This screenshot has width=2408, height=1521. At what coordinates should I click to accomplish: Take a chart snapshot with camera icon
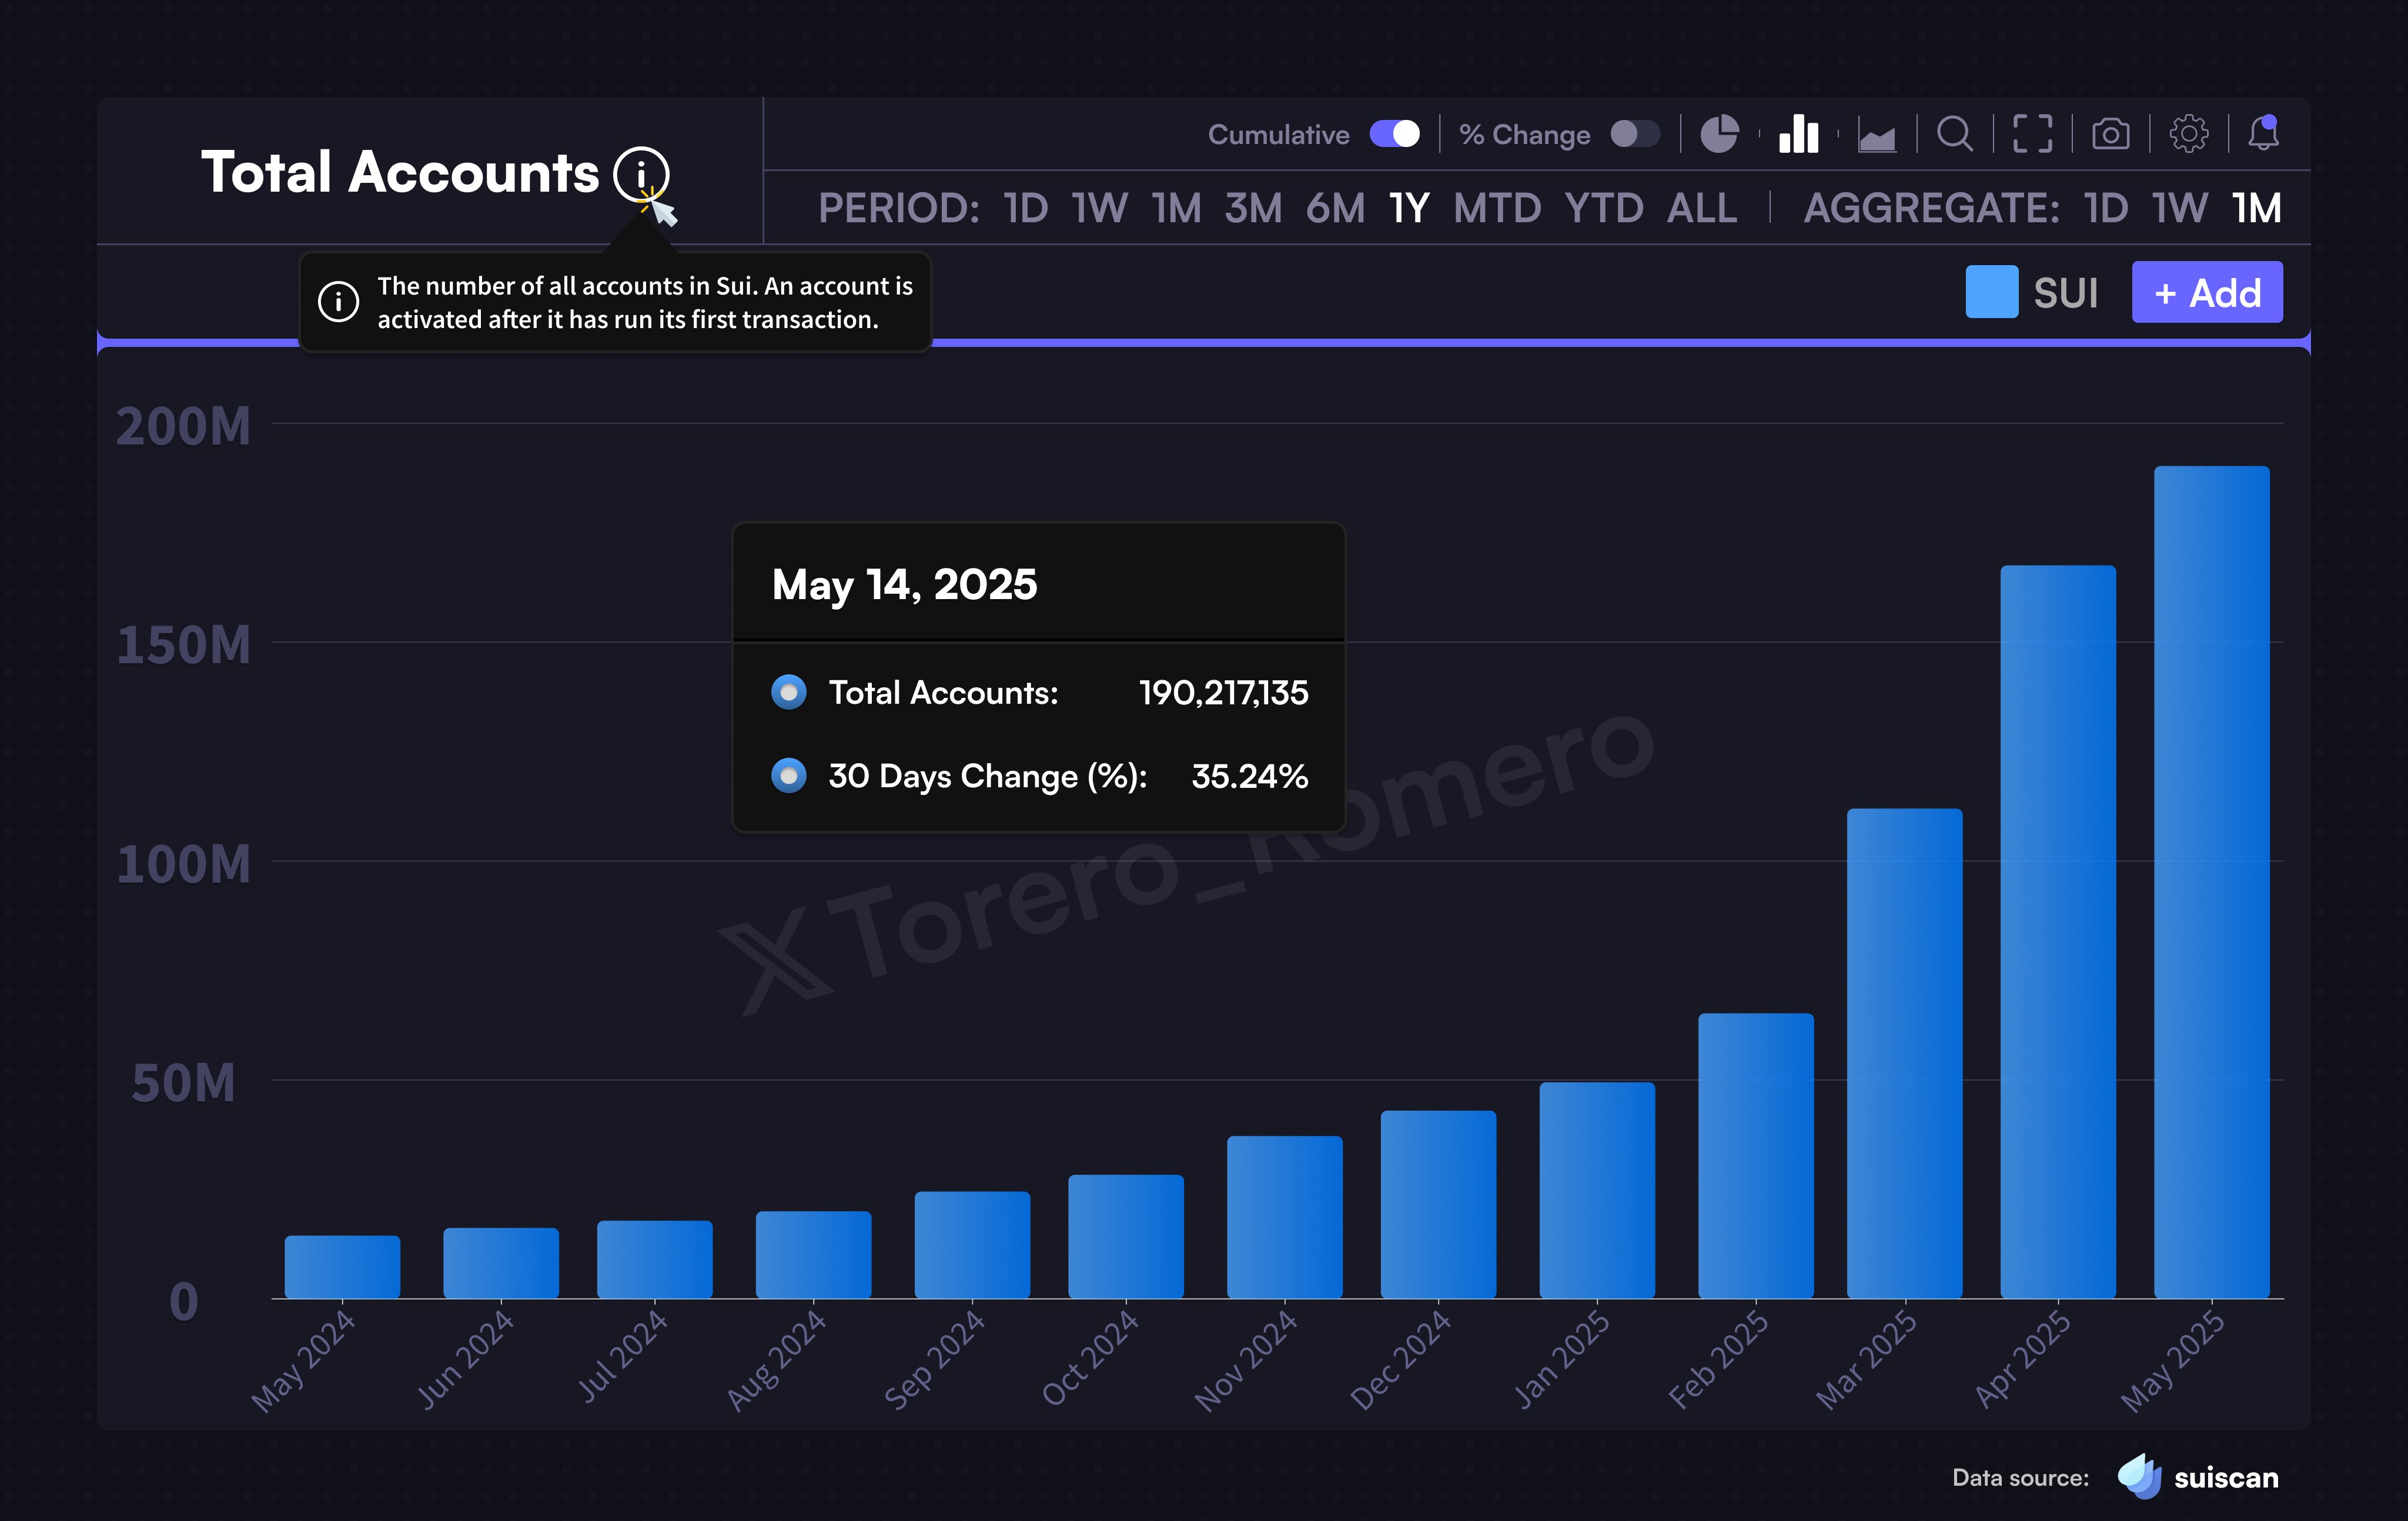(x=2110, y=134)
